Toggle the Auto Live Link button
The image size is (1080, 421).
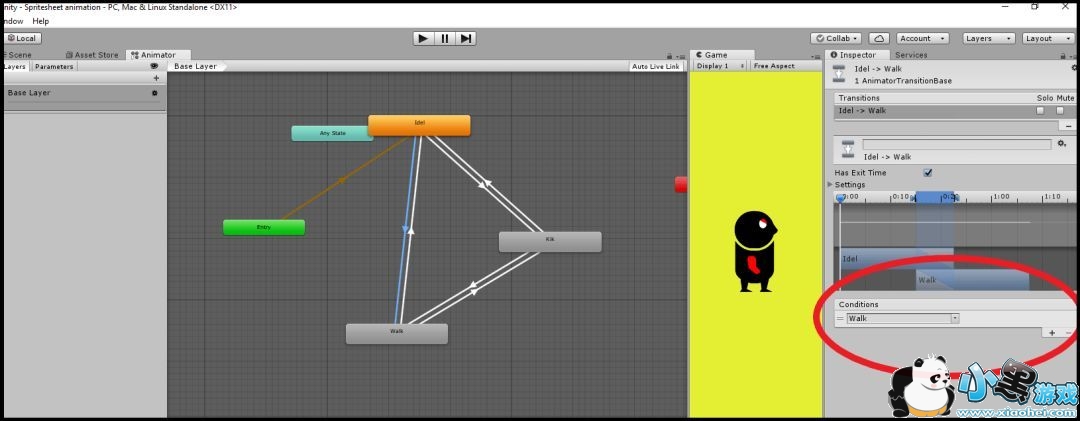tap(656, 67)
